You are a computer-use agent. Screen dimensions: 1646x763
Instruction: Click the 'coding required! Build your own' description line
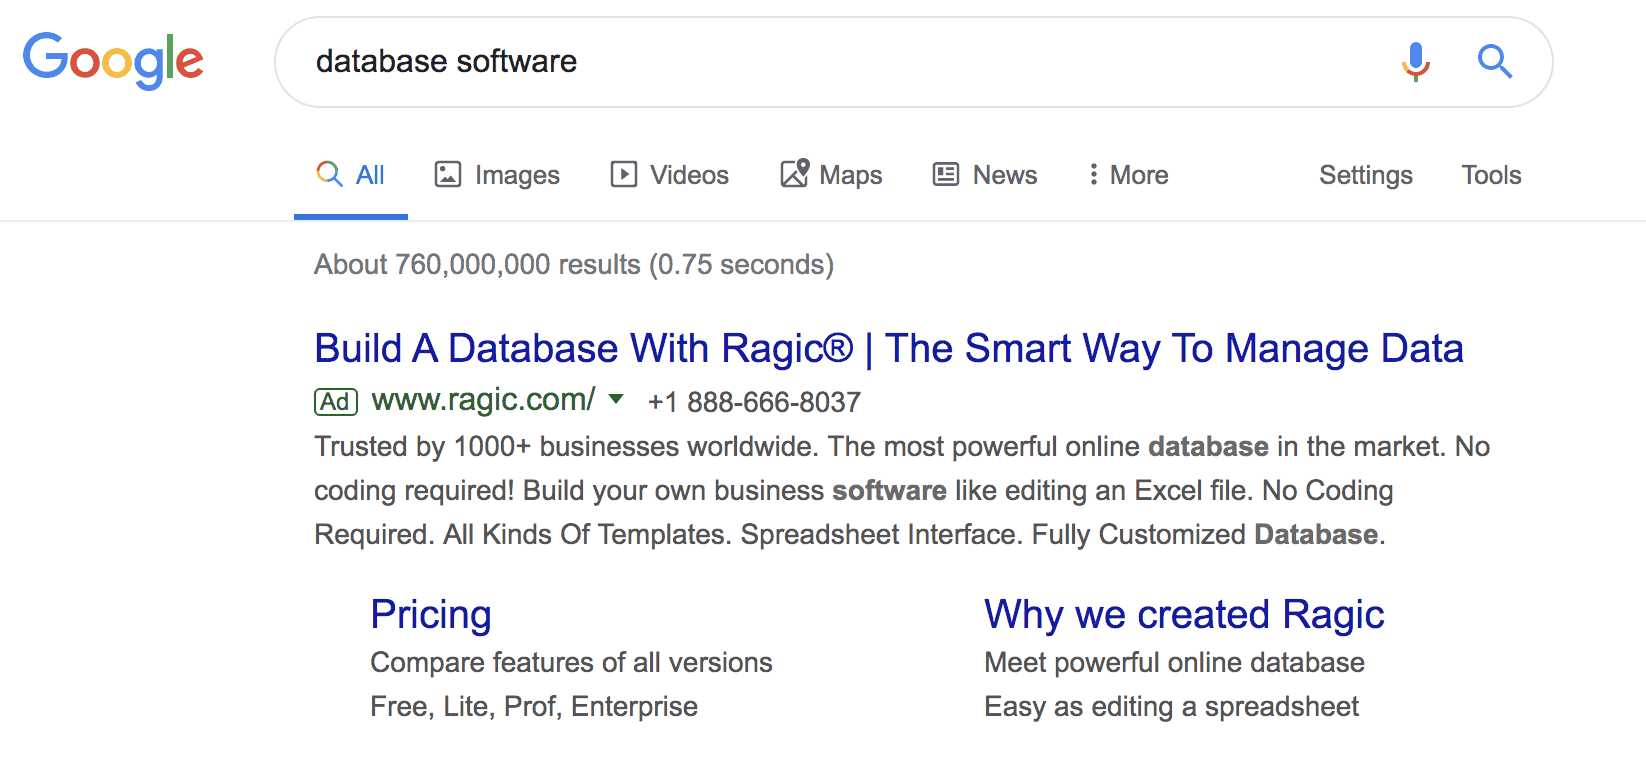coord(853,490)
